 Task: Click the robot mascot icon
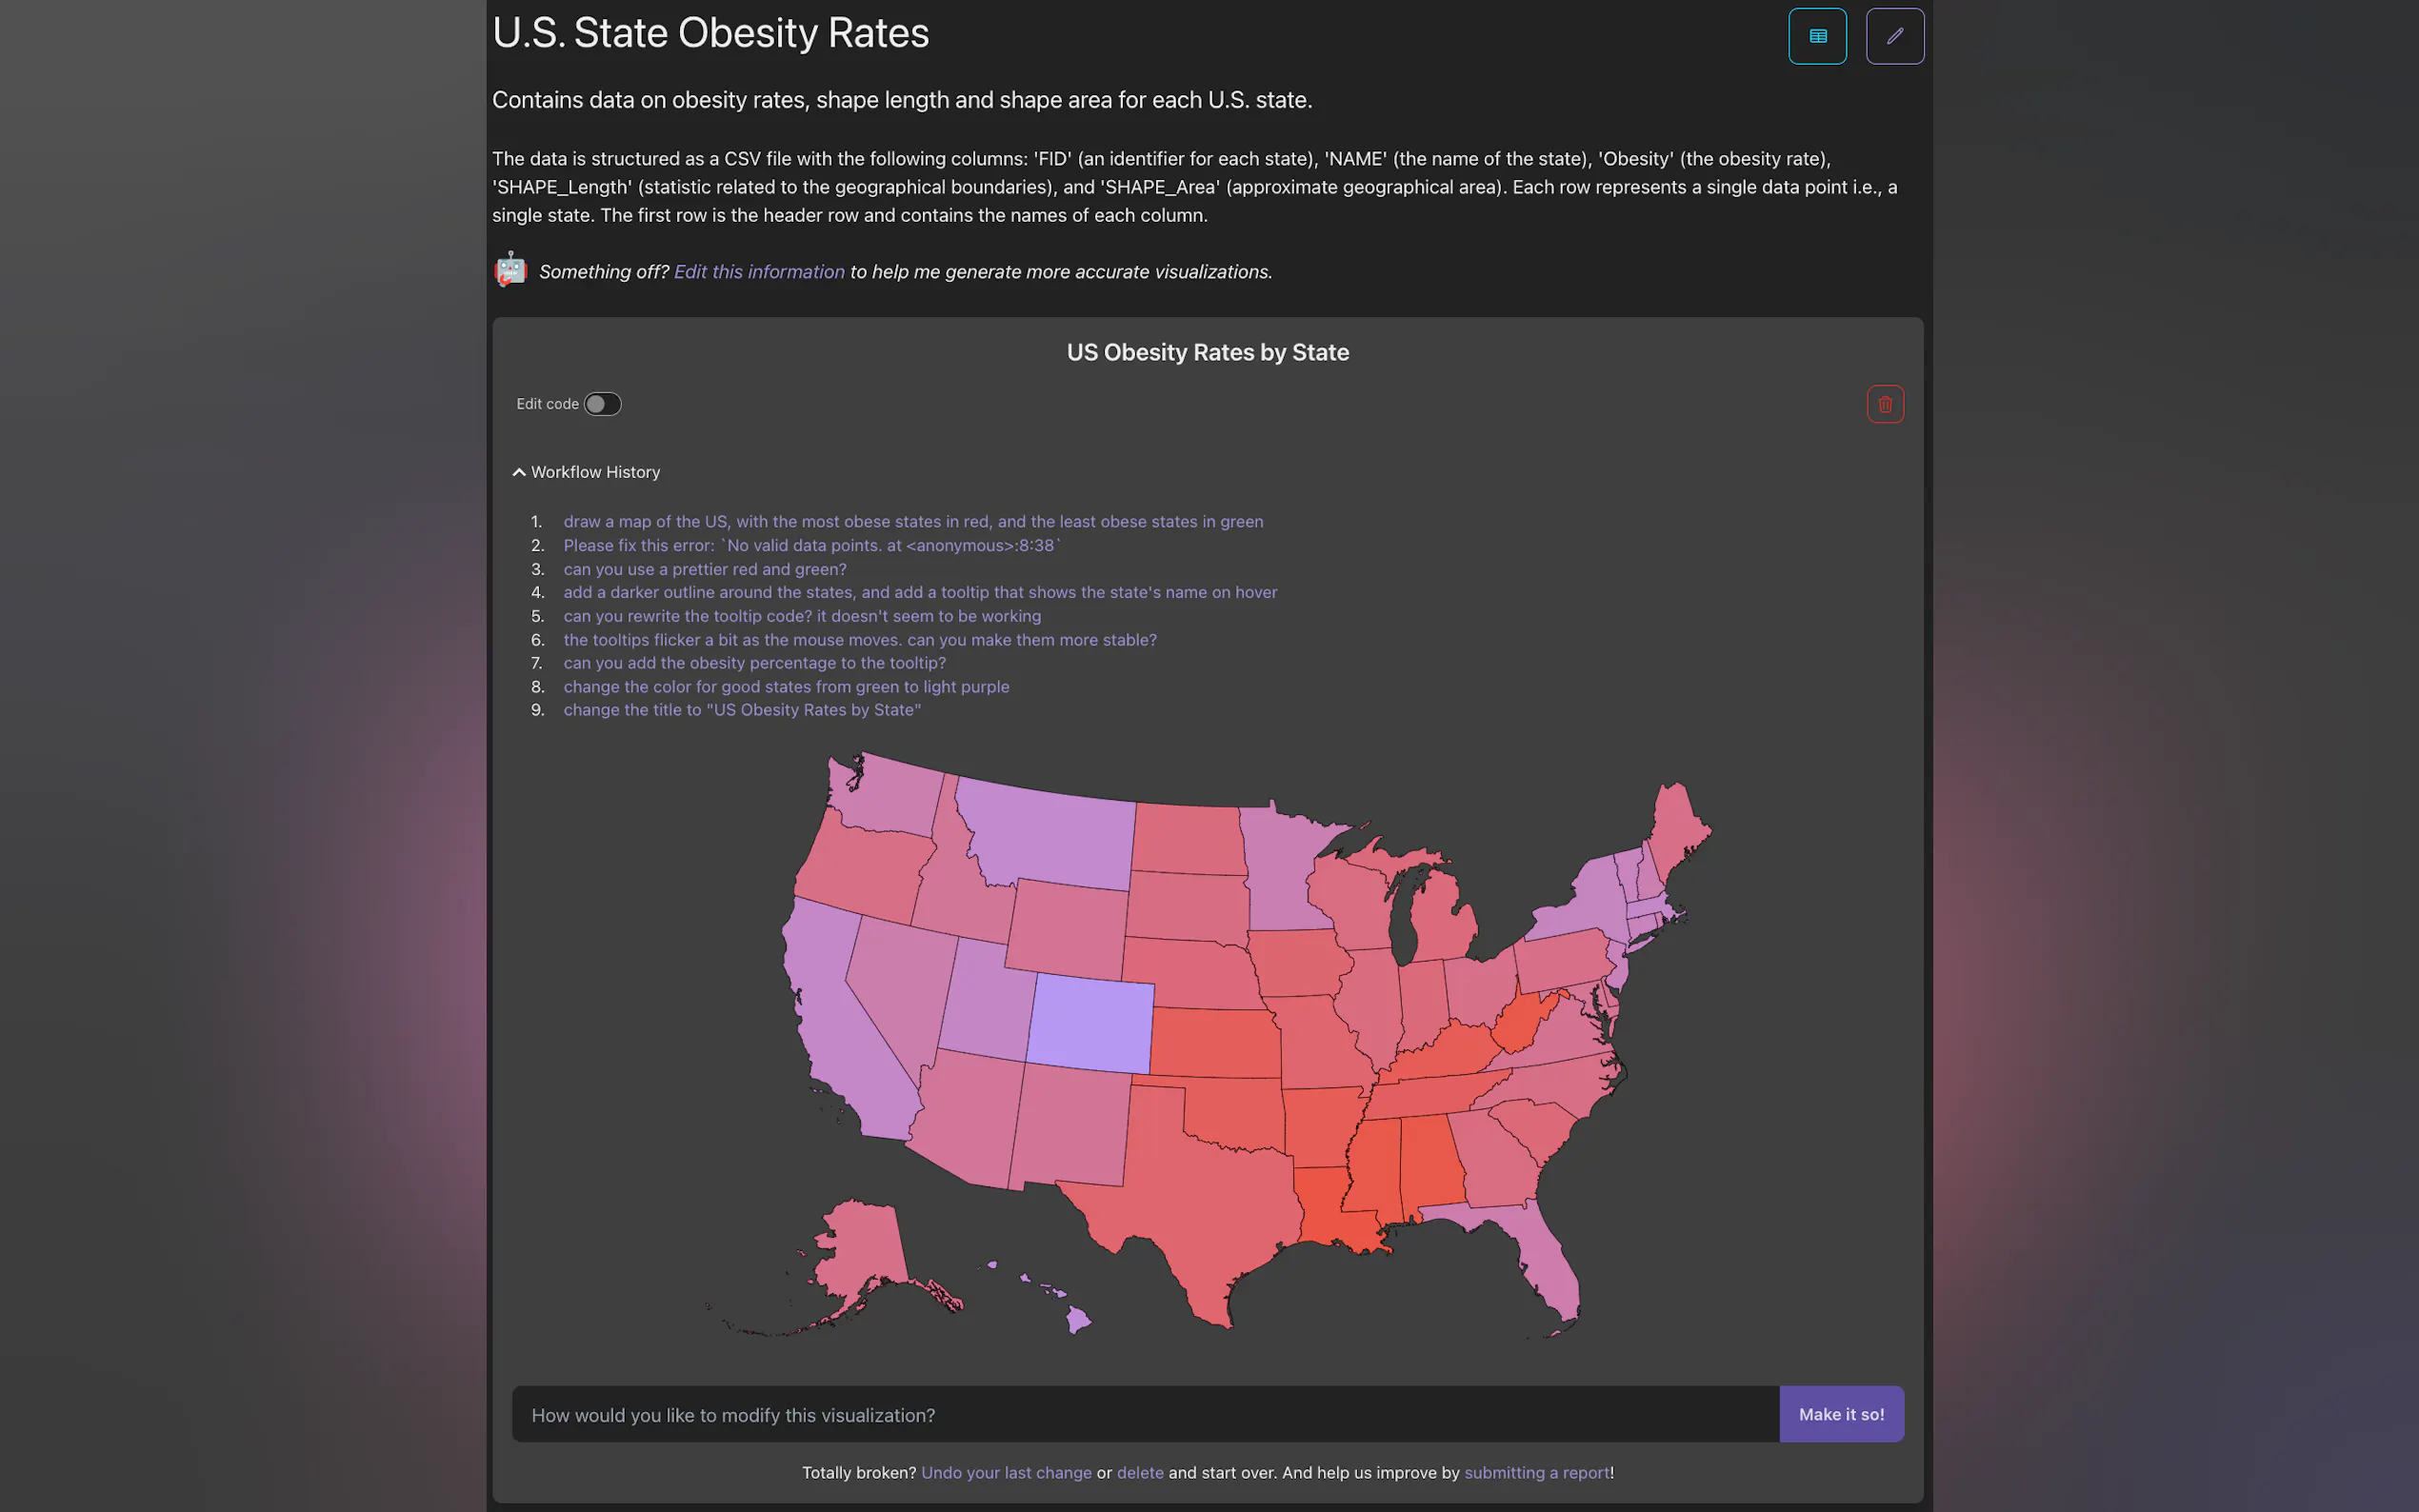coord(511,270)
